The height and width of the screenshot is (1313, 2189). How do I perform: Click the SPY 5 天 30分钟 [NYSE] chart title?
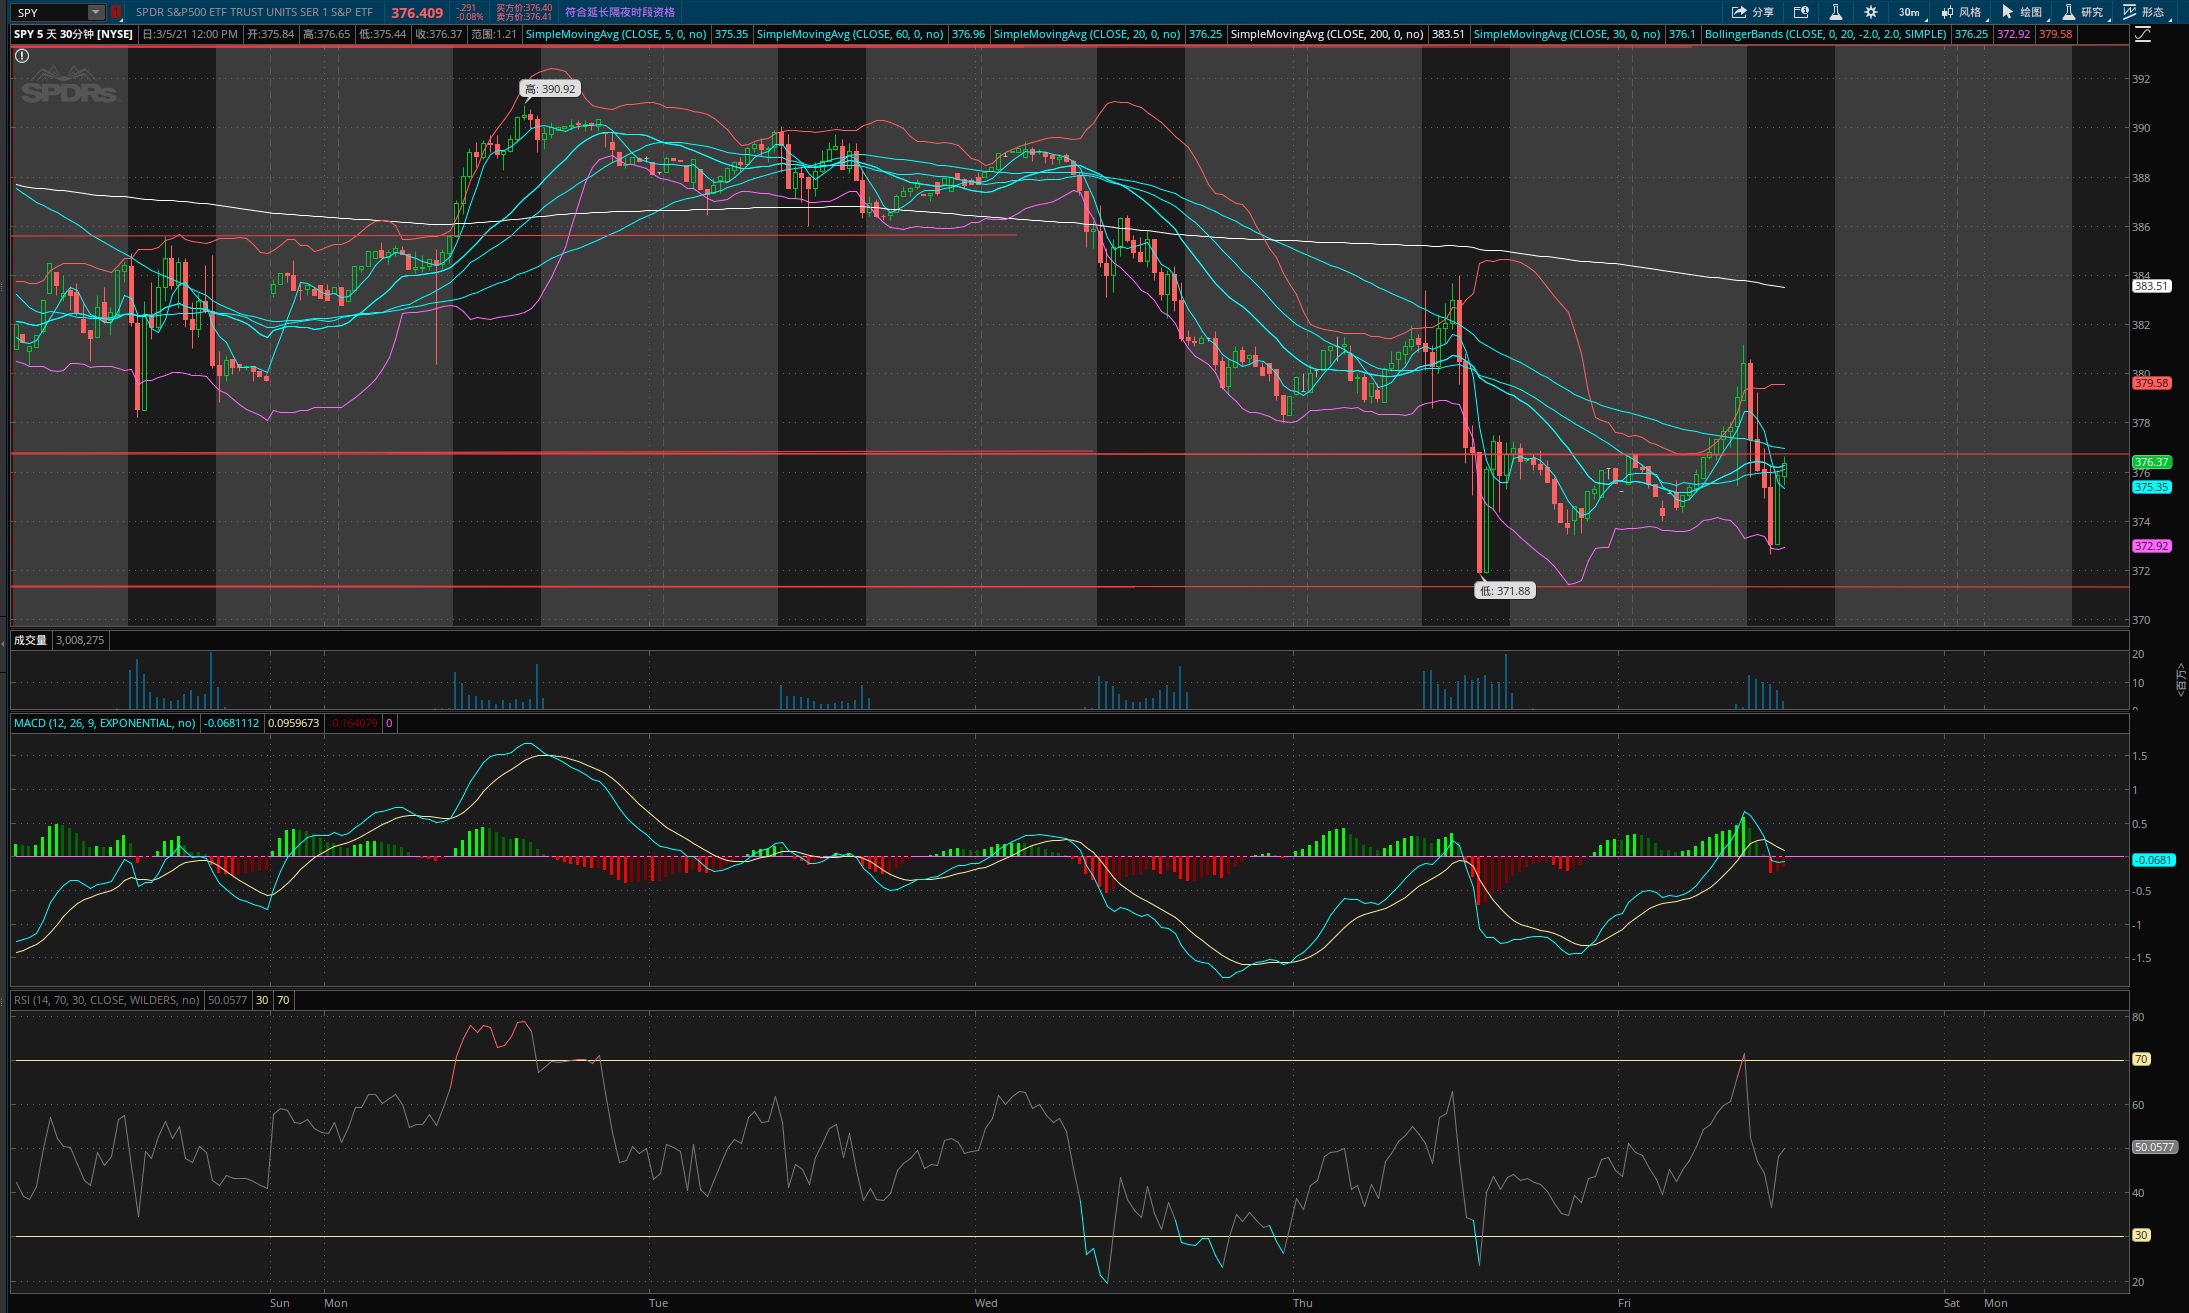(73, 34)
